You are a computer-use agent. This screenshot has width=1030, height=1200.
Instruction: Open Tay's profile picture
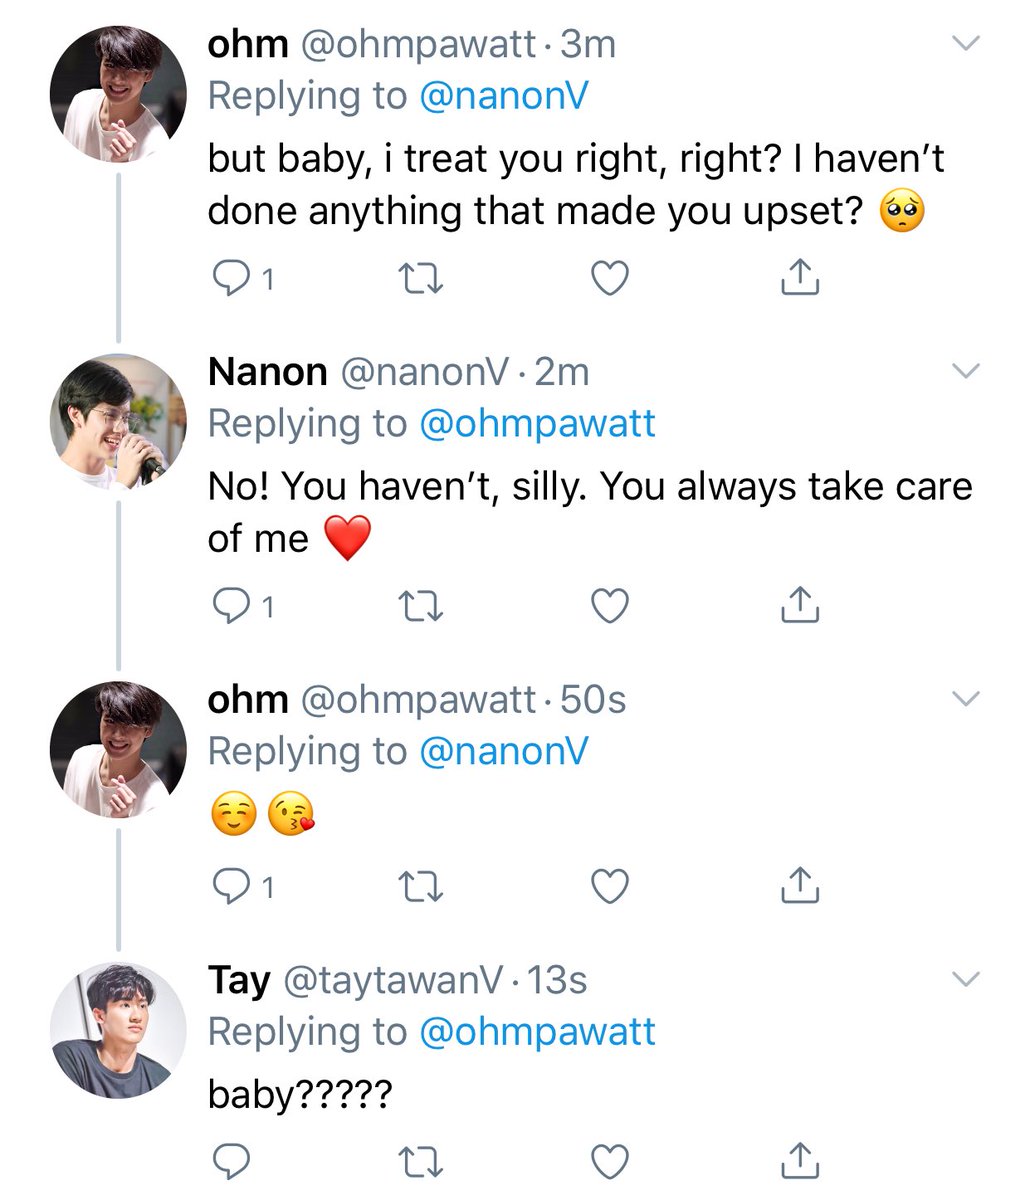coord(118,1030)
